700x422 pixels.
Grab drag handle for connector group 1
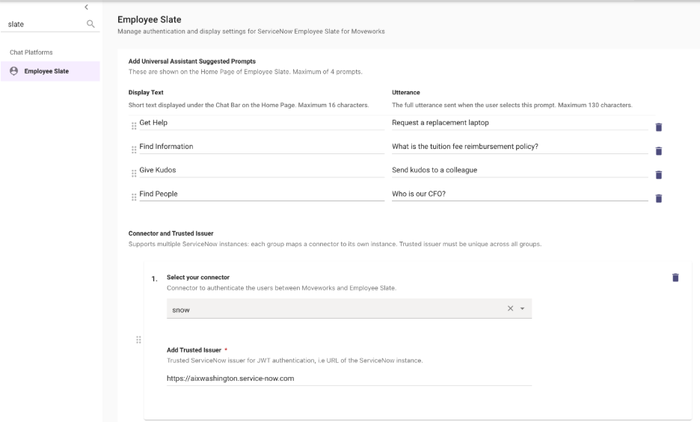(138, 340)
